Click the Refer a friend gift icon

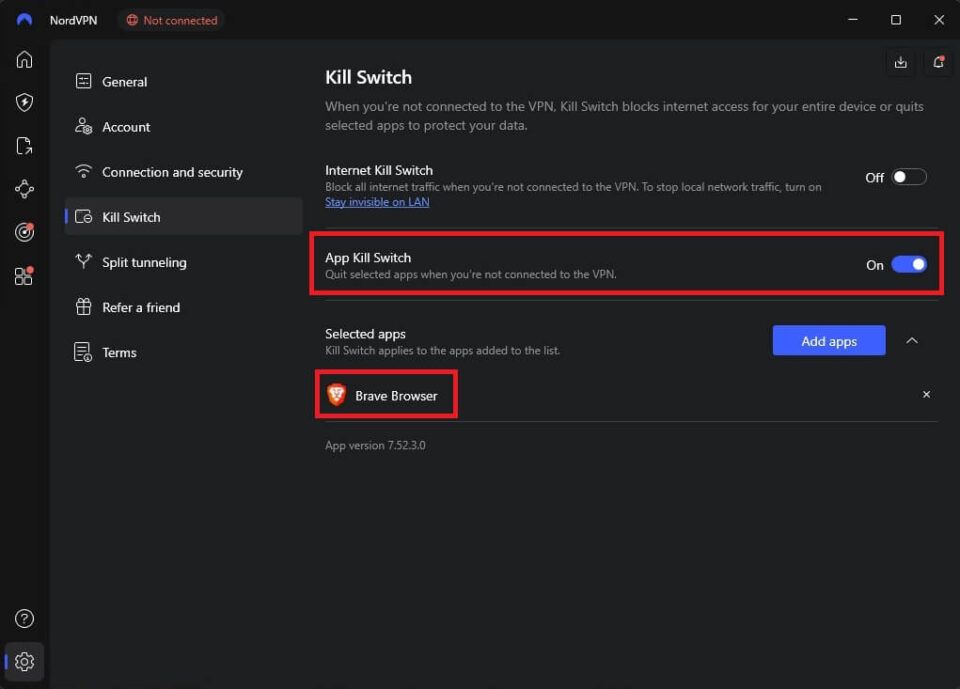pyautogui.click(x=84, y=307)
